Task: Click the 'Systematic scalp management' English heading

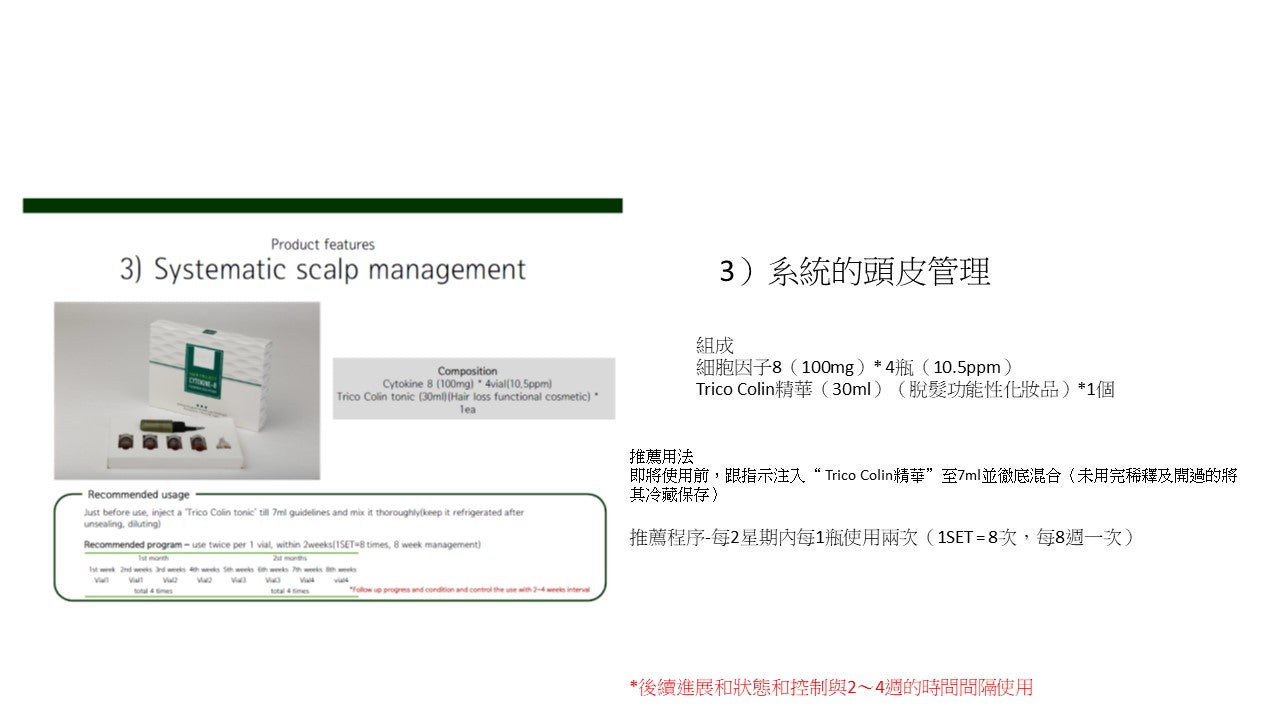Action: tap(322, 270)
